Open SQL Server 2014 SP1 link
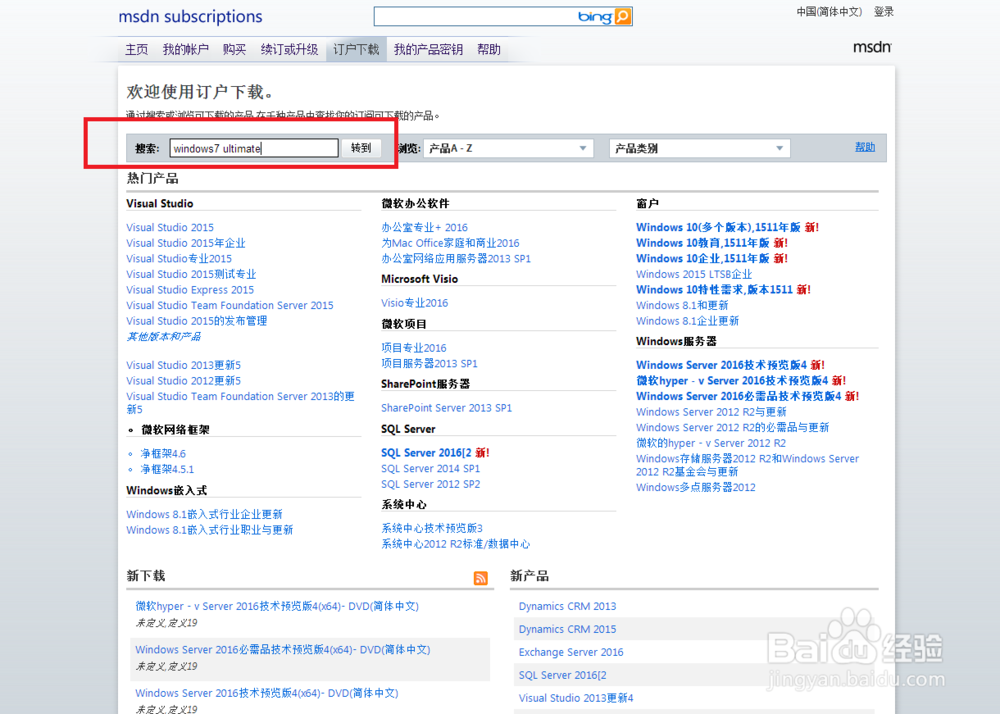 [x=430, y=469]
